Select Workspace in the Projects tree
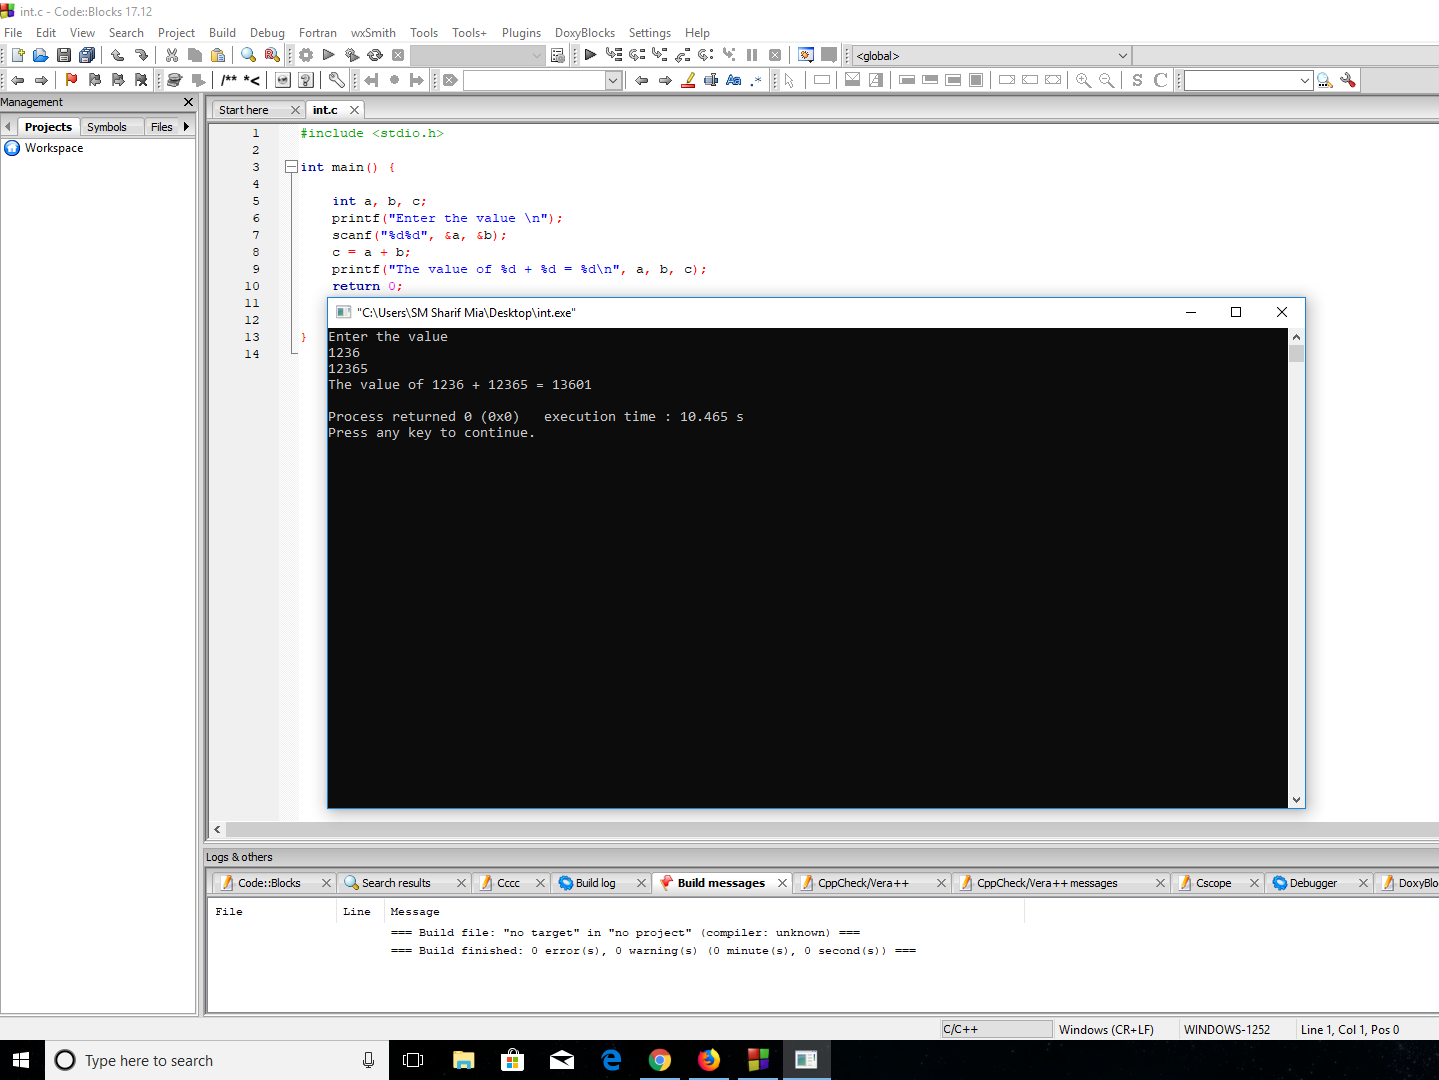This screenshot has width=1439, height=1080. pyautogui.click(x=56, y=148)
